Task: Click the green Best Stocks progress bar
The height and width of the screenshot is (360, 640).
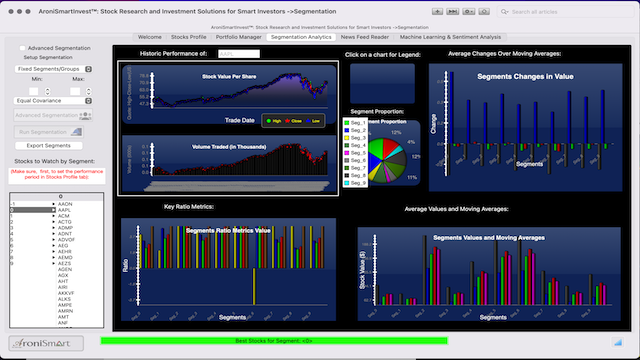Action: (274, 340)
